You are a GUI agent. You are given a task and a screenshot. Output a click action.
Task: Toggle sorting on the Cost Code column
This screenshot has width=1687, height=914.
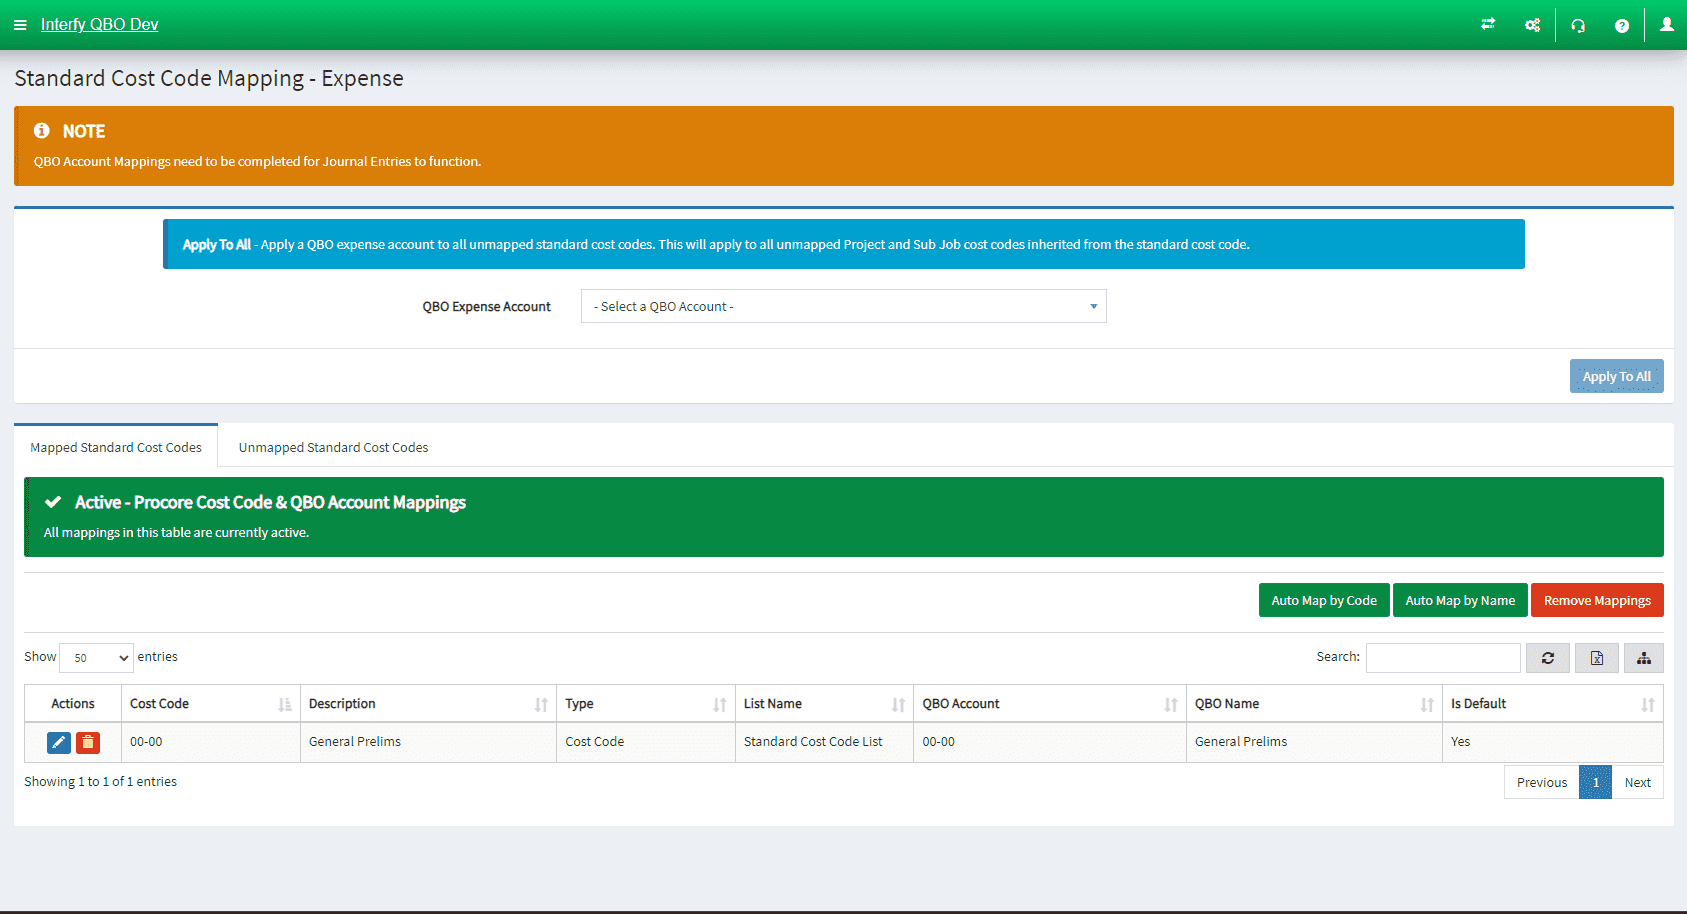pyautogui.click(x=282, y=703)
